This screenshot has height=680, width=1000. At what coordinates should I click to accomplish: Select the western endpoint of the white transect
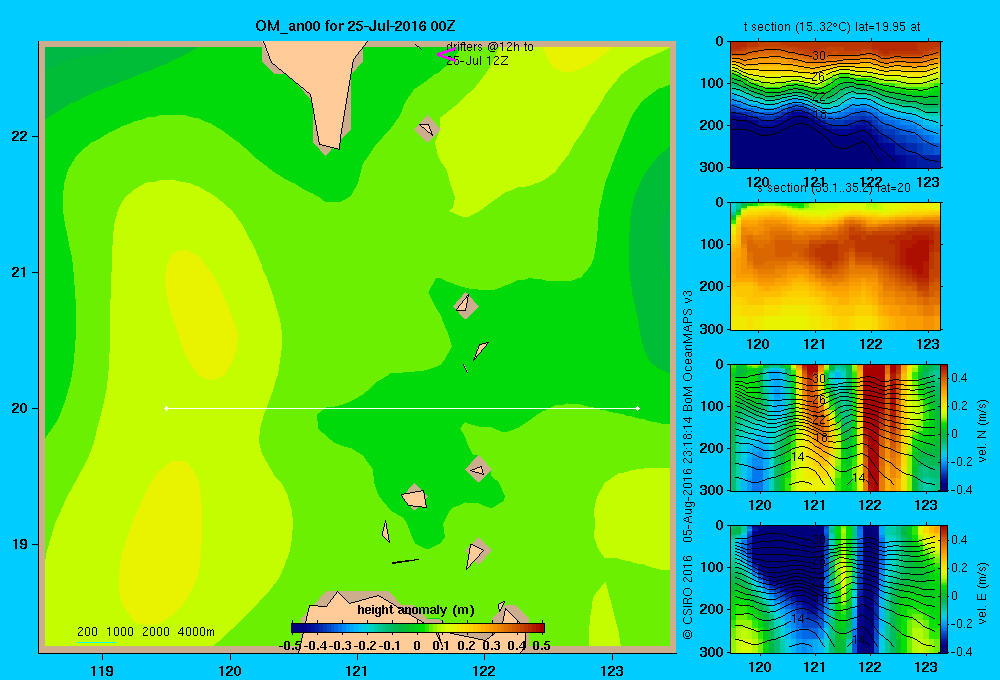[166, 408]
